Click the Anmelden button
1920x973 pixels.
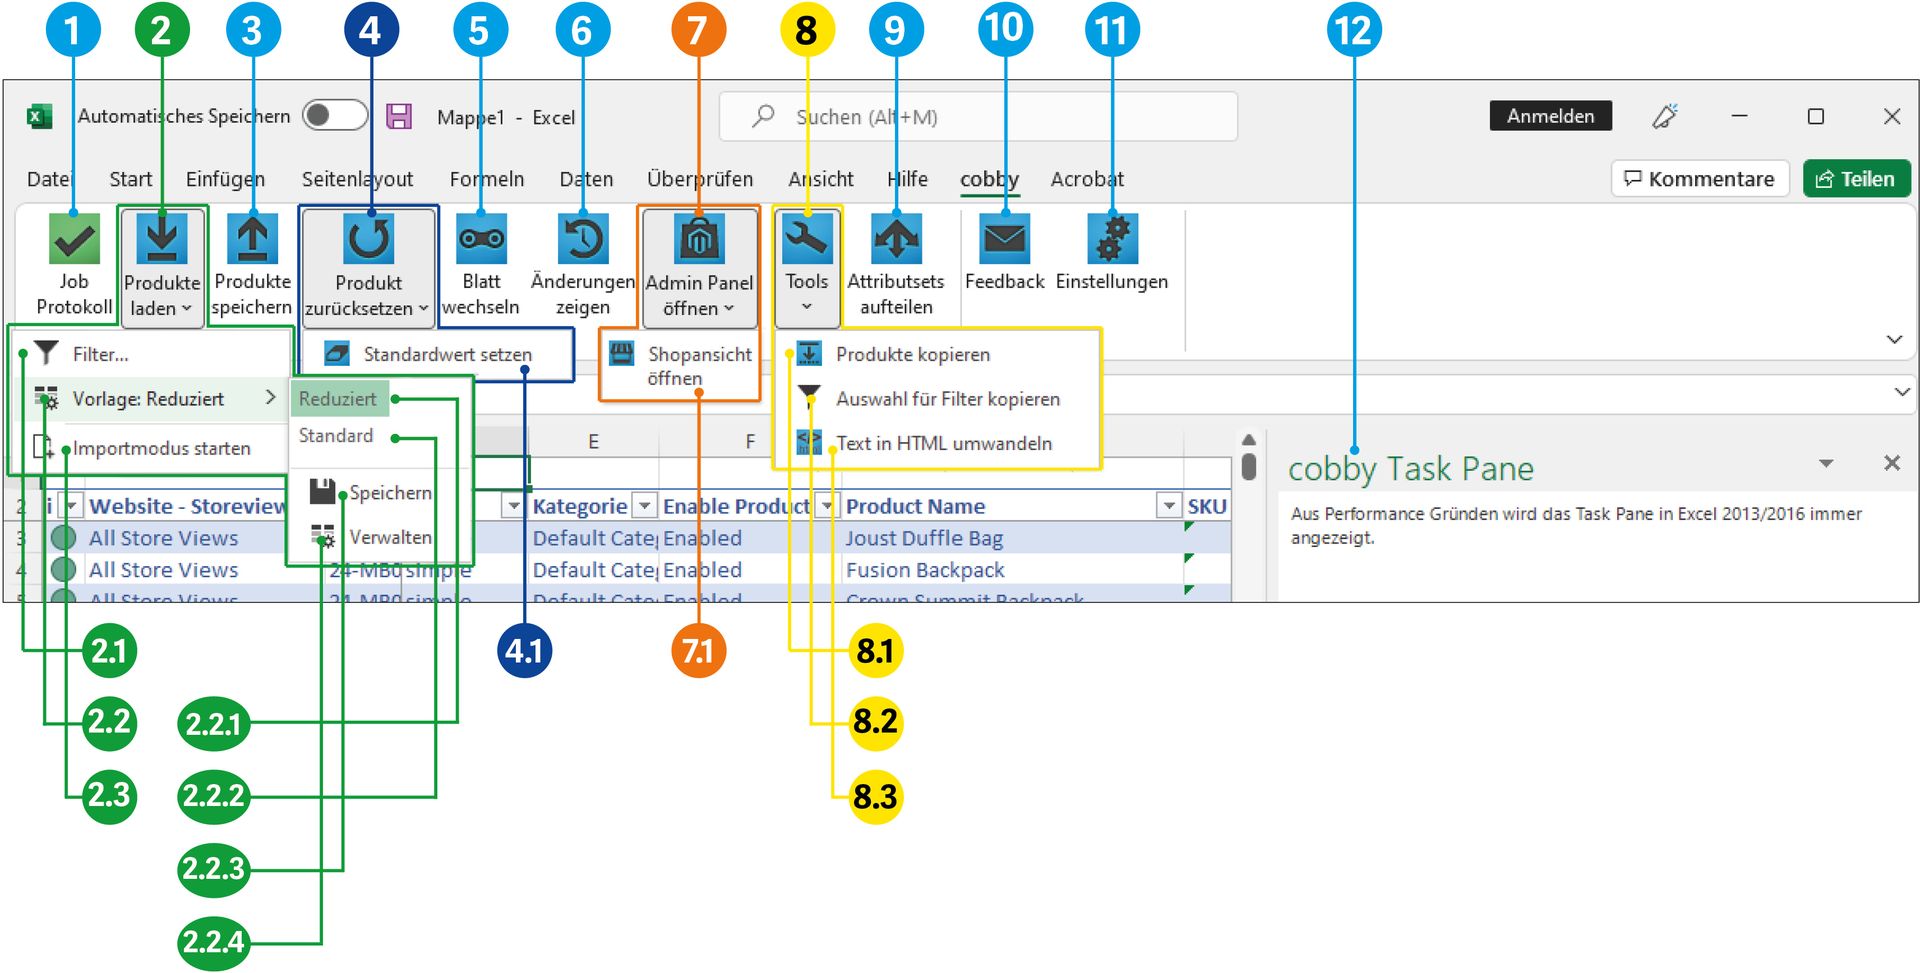[x=1550, y=116]
